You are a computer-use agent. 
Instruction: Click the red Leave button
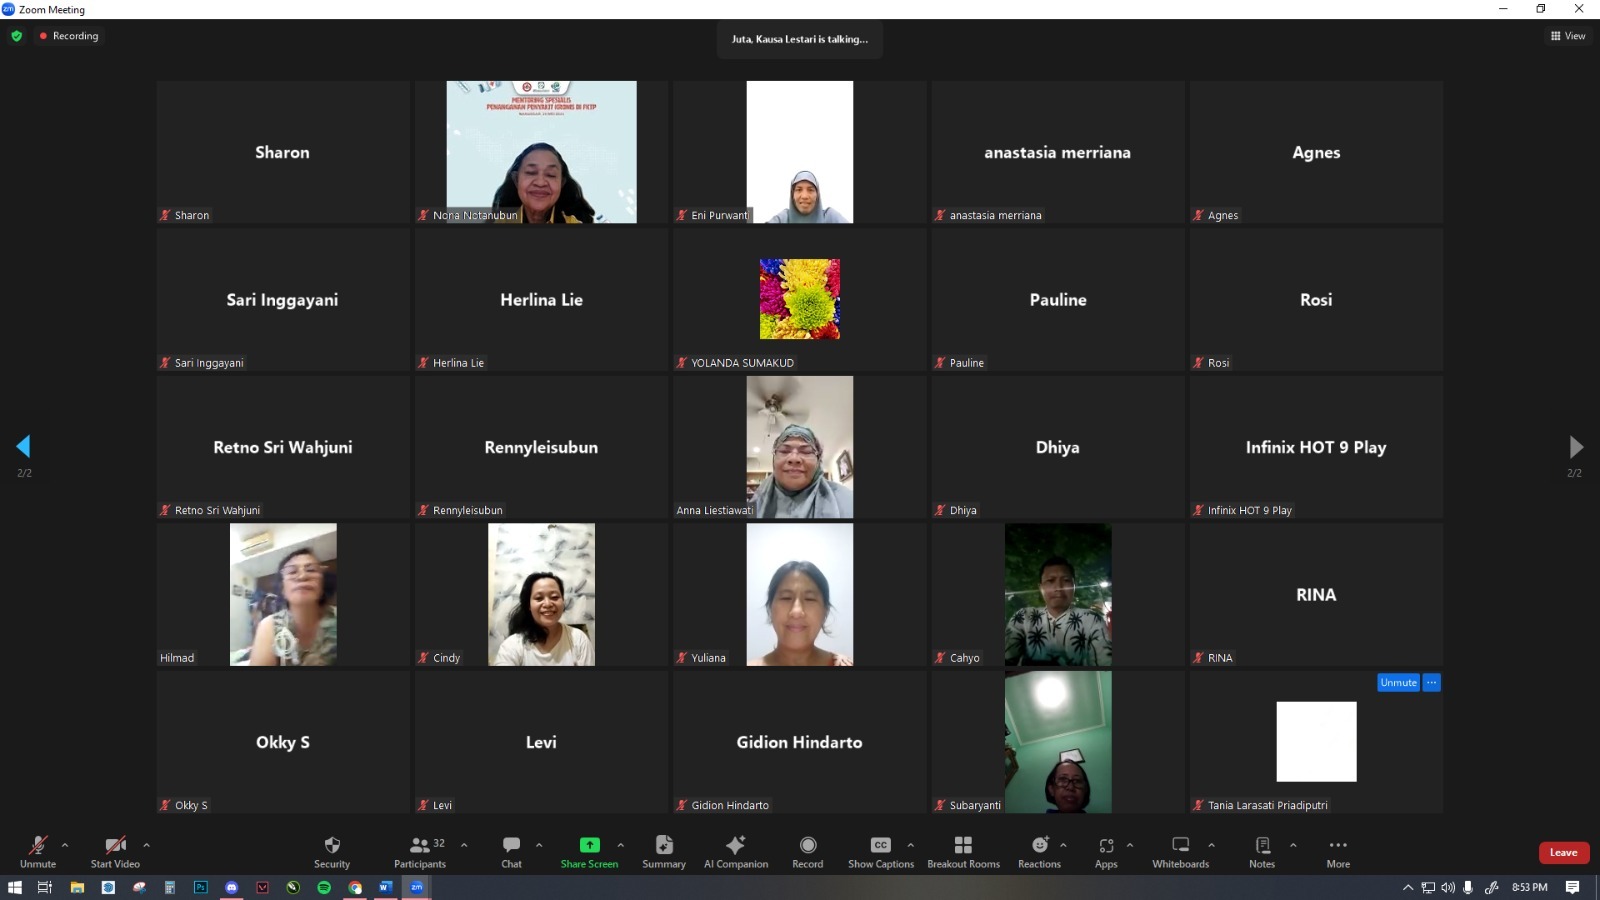tap(1563, 853)
